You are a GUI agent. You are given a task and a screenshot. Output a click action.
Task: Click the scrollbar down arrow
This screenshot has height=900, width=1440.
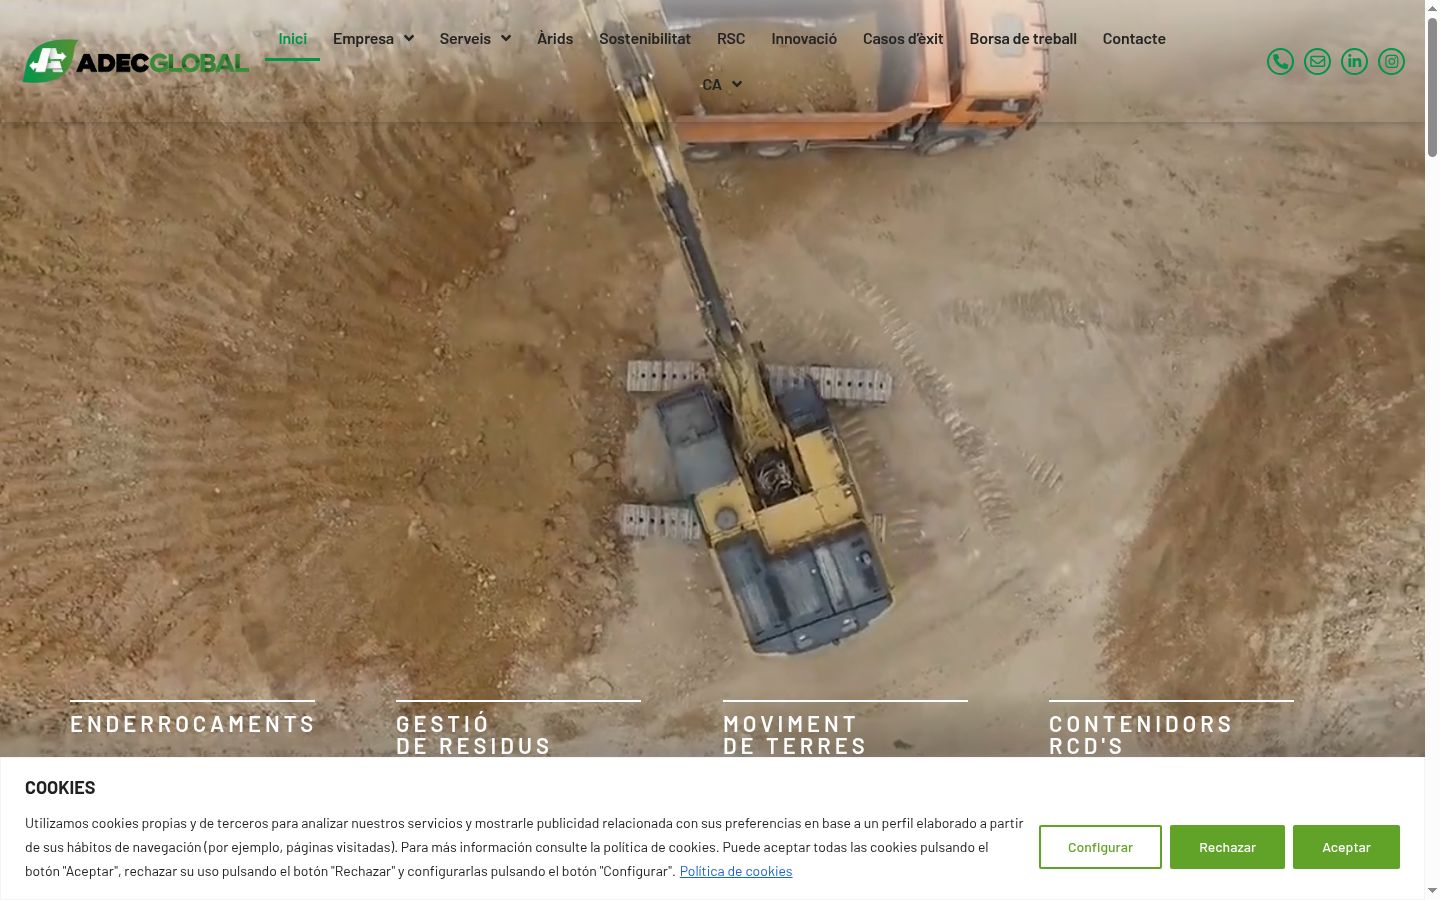[x=1432, y=890]
